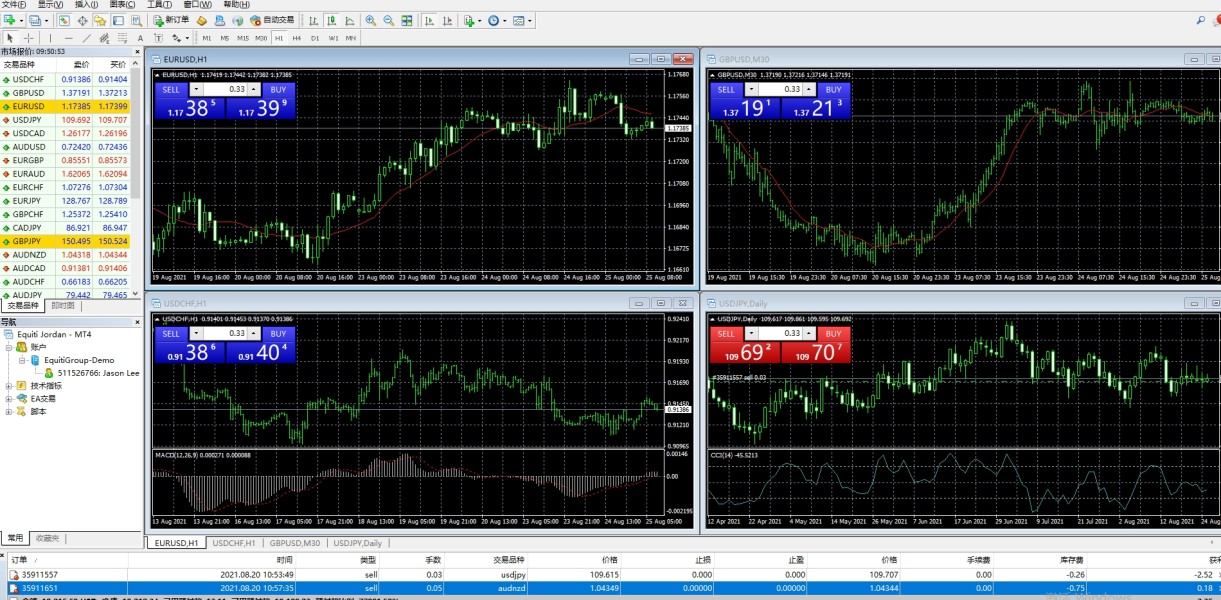This screenshot has width=1221, height=600.
Task: Click BUY on the USDJPY Daily chart
Action: [833, 334]
